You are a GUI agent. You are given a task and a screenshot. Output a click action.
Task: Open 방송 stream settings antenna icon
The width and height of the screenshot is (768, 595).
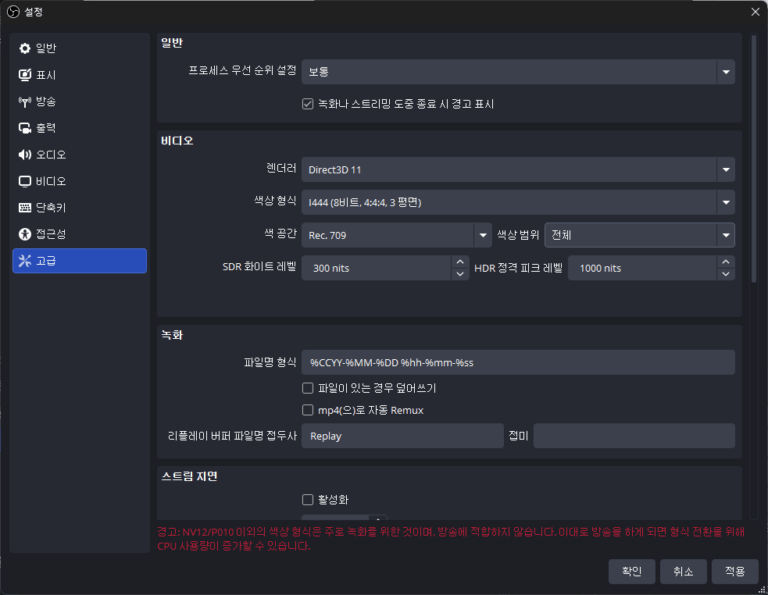(x=25, y=102)
